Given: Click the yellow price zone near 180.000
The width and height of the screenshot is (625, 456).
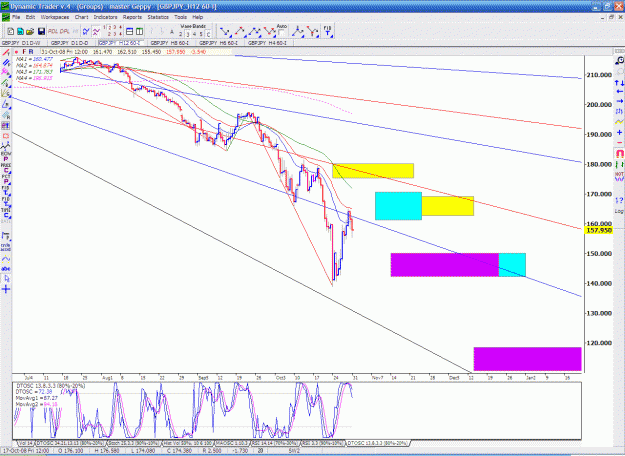Looking at the screenshot, I should (373, 171).
